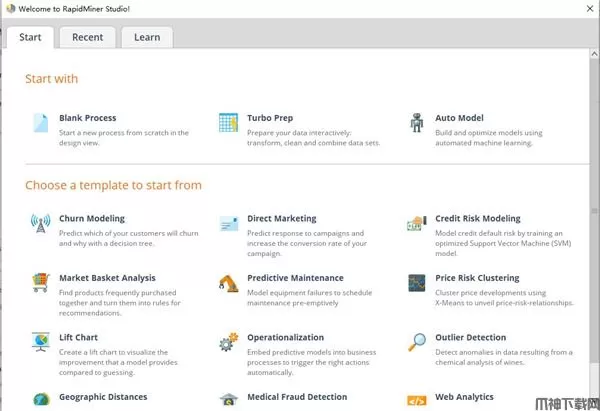Click the Turbo Prep table icon
The image size is (600, 411).
coord(228,123)
